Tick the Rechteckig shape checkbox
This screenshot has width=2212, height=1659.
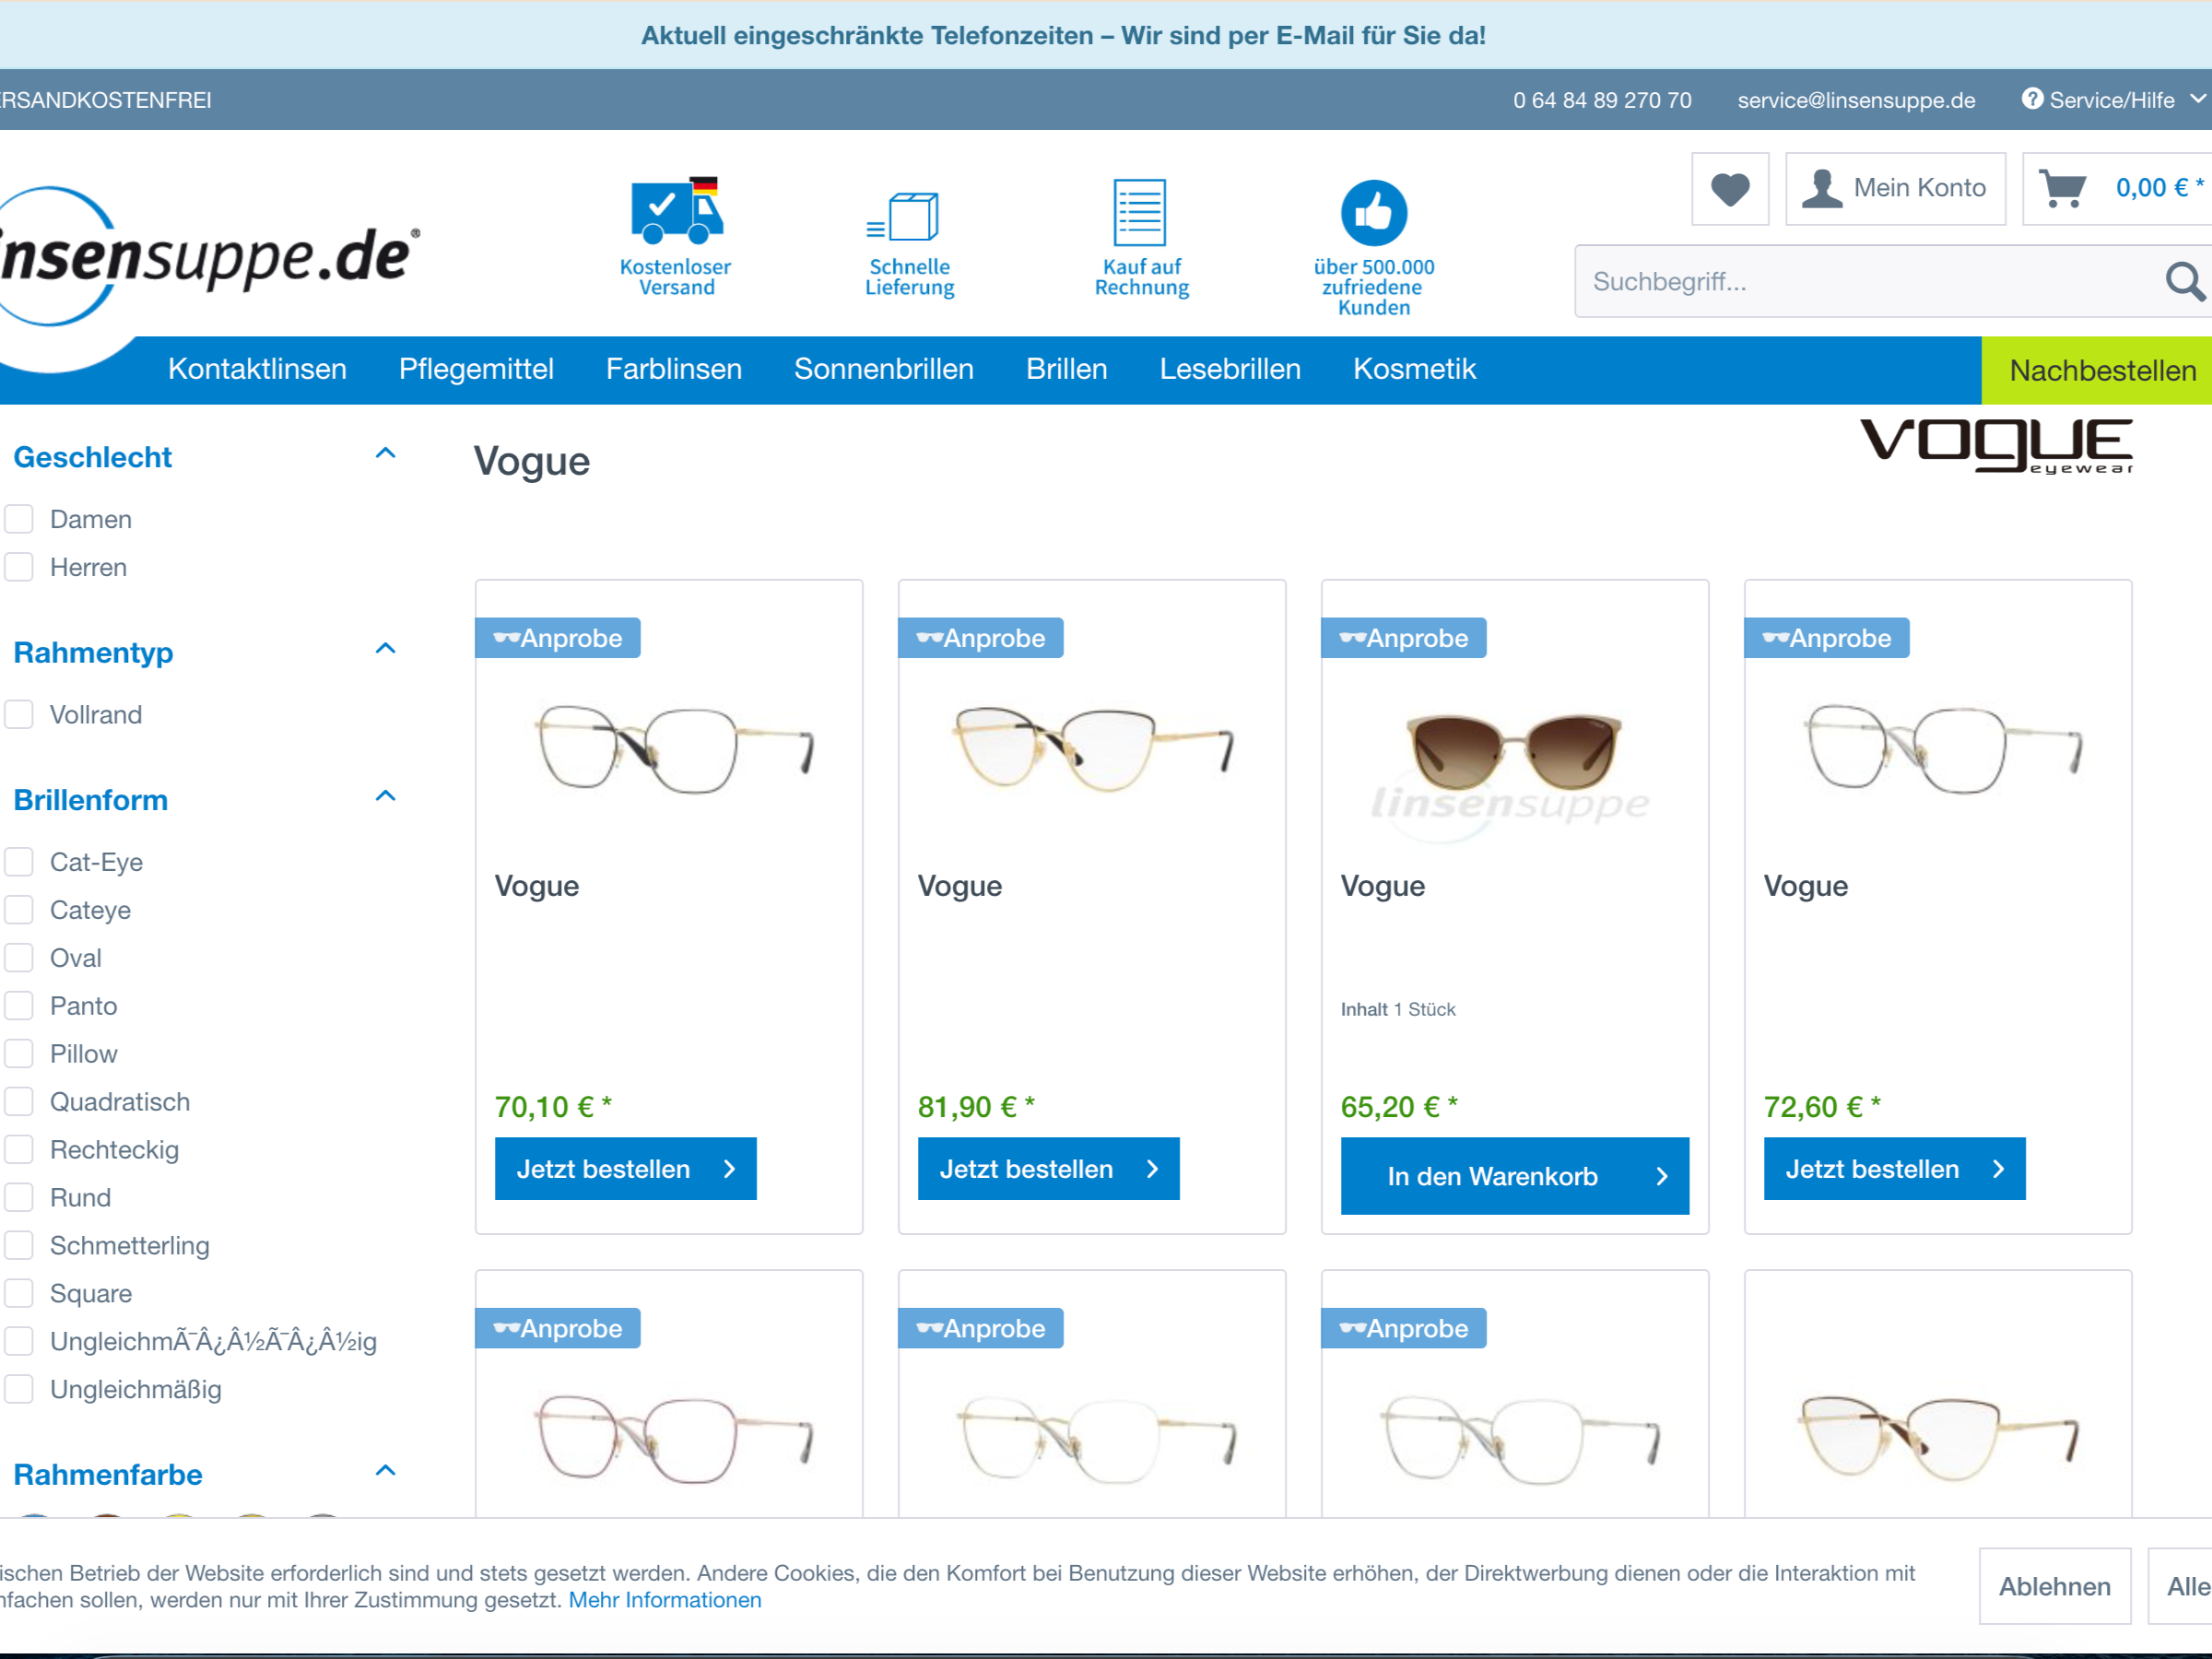(19, 1149)
